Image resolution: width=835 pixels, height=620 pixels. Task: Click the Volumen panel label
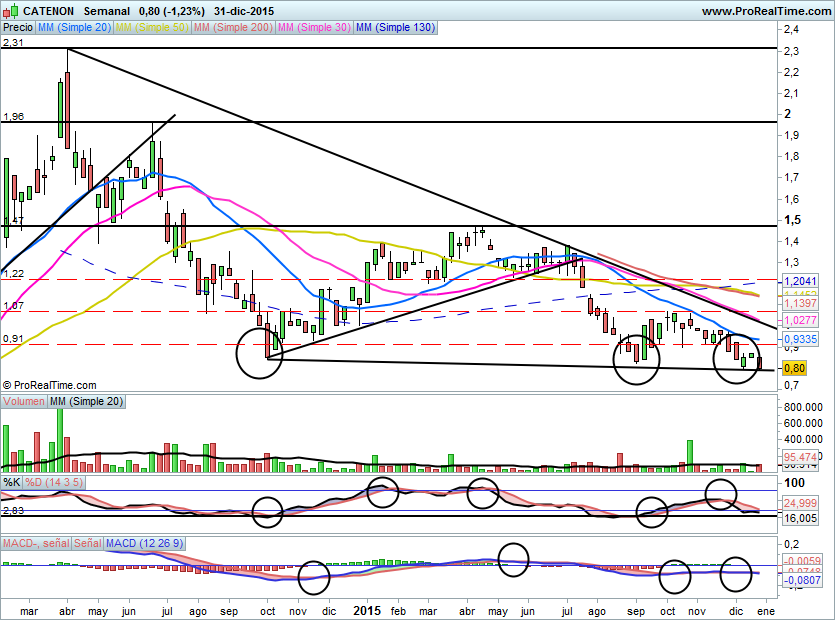coord(24,401)
